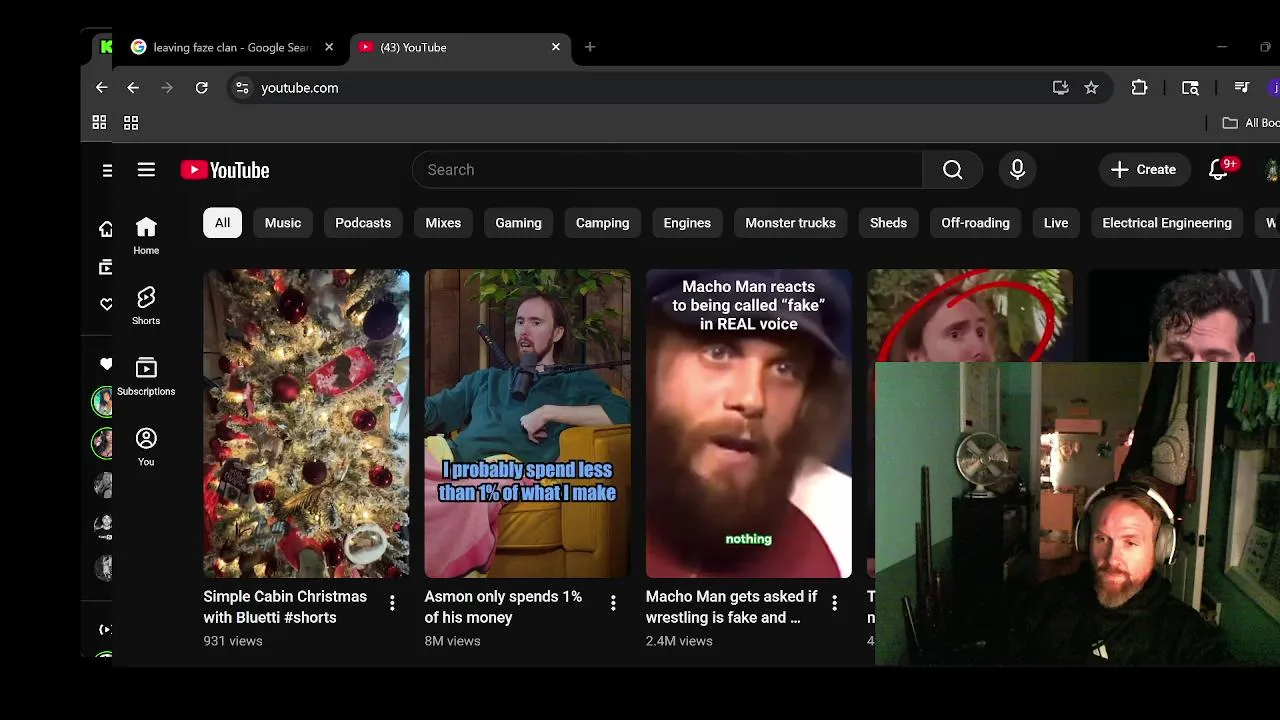1280x720 pixels.
Task: Click title 'Macho Man gets asked if wrestling is fake'
Action: click(731, 607)
